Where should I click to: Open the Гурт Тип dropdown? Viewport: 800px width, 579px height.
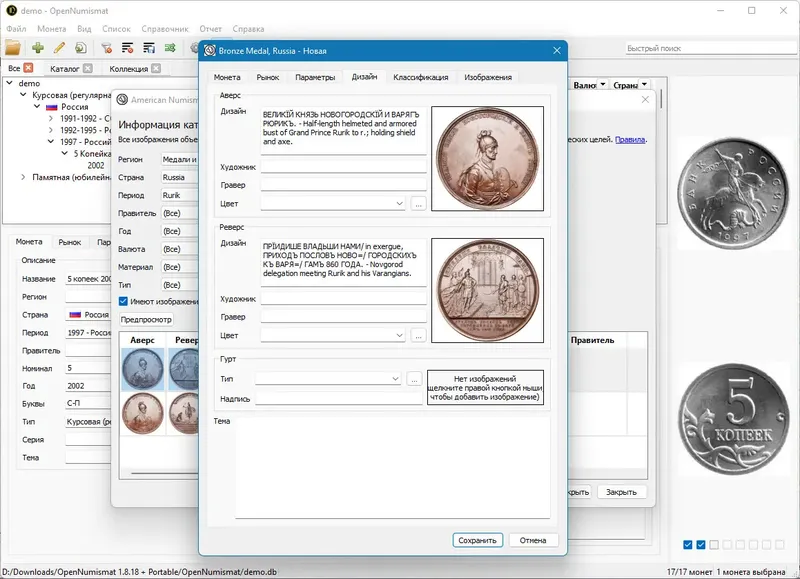pyautogui.click(x=395, y=379)
